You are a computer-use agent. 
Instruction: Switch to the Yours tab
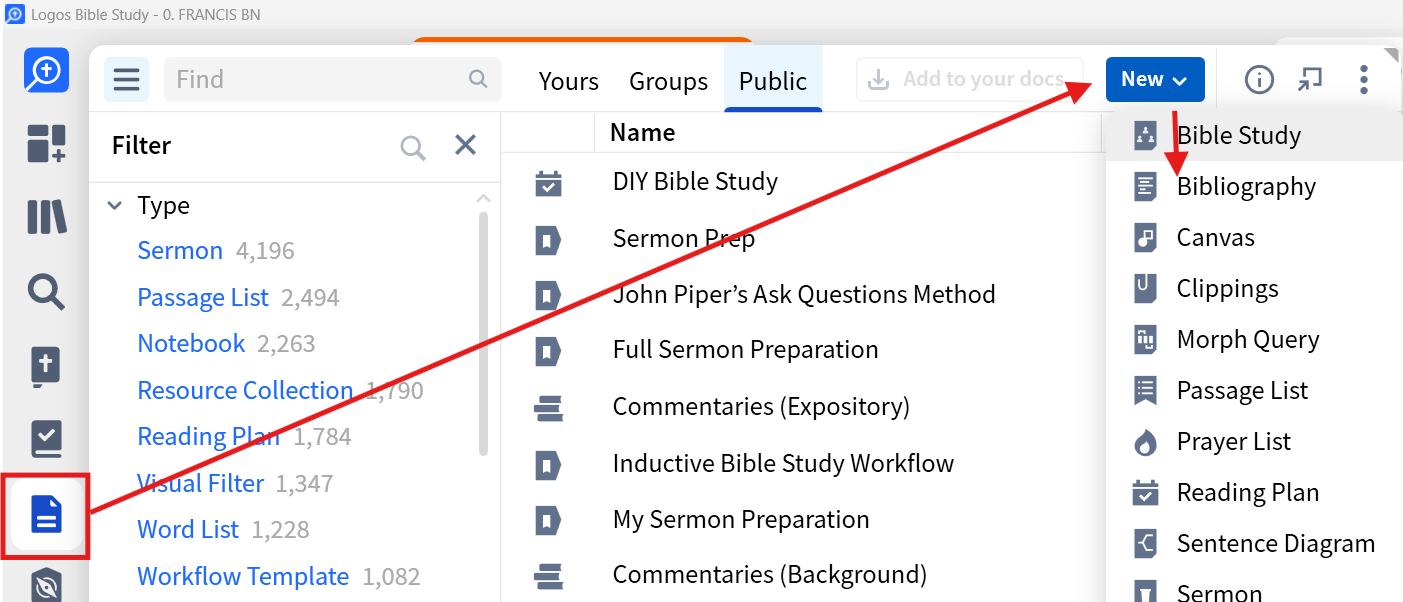569,81
